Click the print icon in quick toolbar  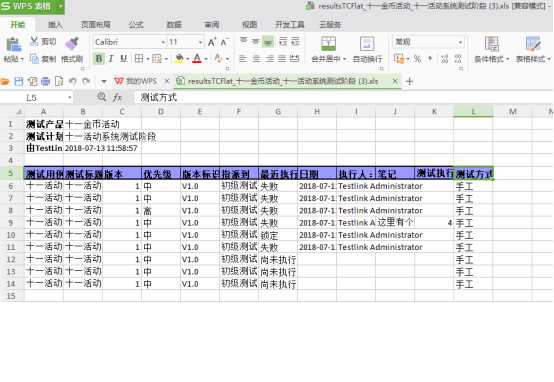[46, 82]
